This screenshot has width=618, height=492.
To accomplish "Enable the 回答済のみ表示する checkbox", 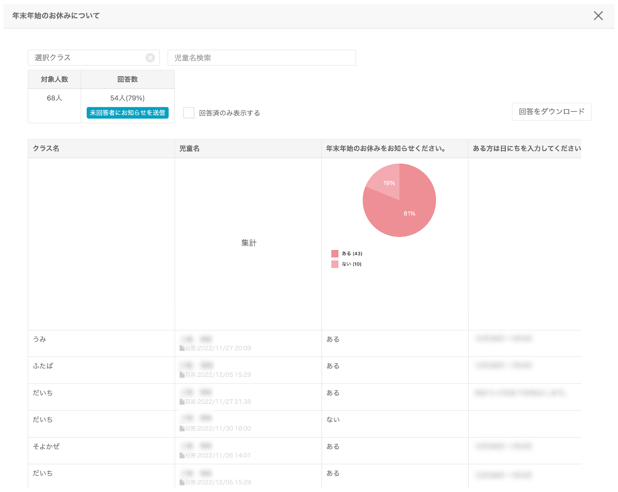I will [x=188, y=113].
